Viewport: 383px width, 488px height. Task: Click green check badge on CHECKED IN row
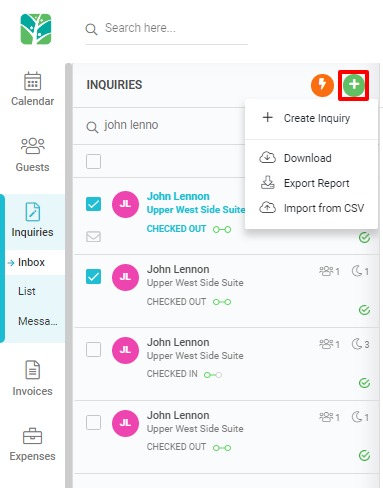[x=364, y=383]
